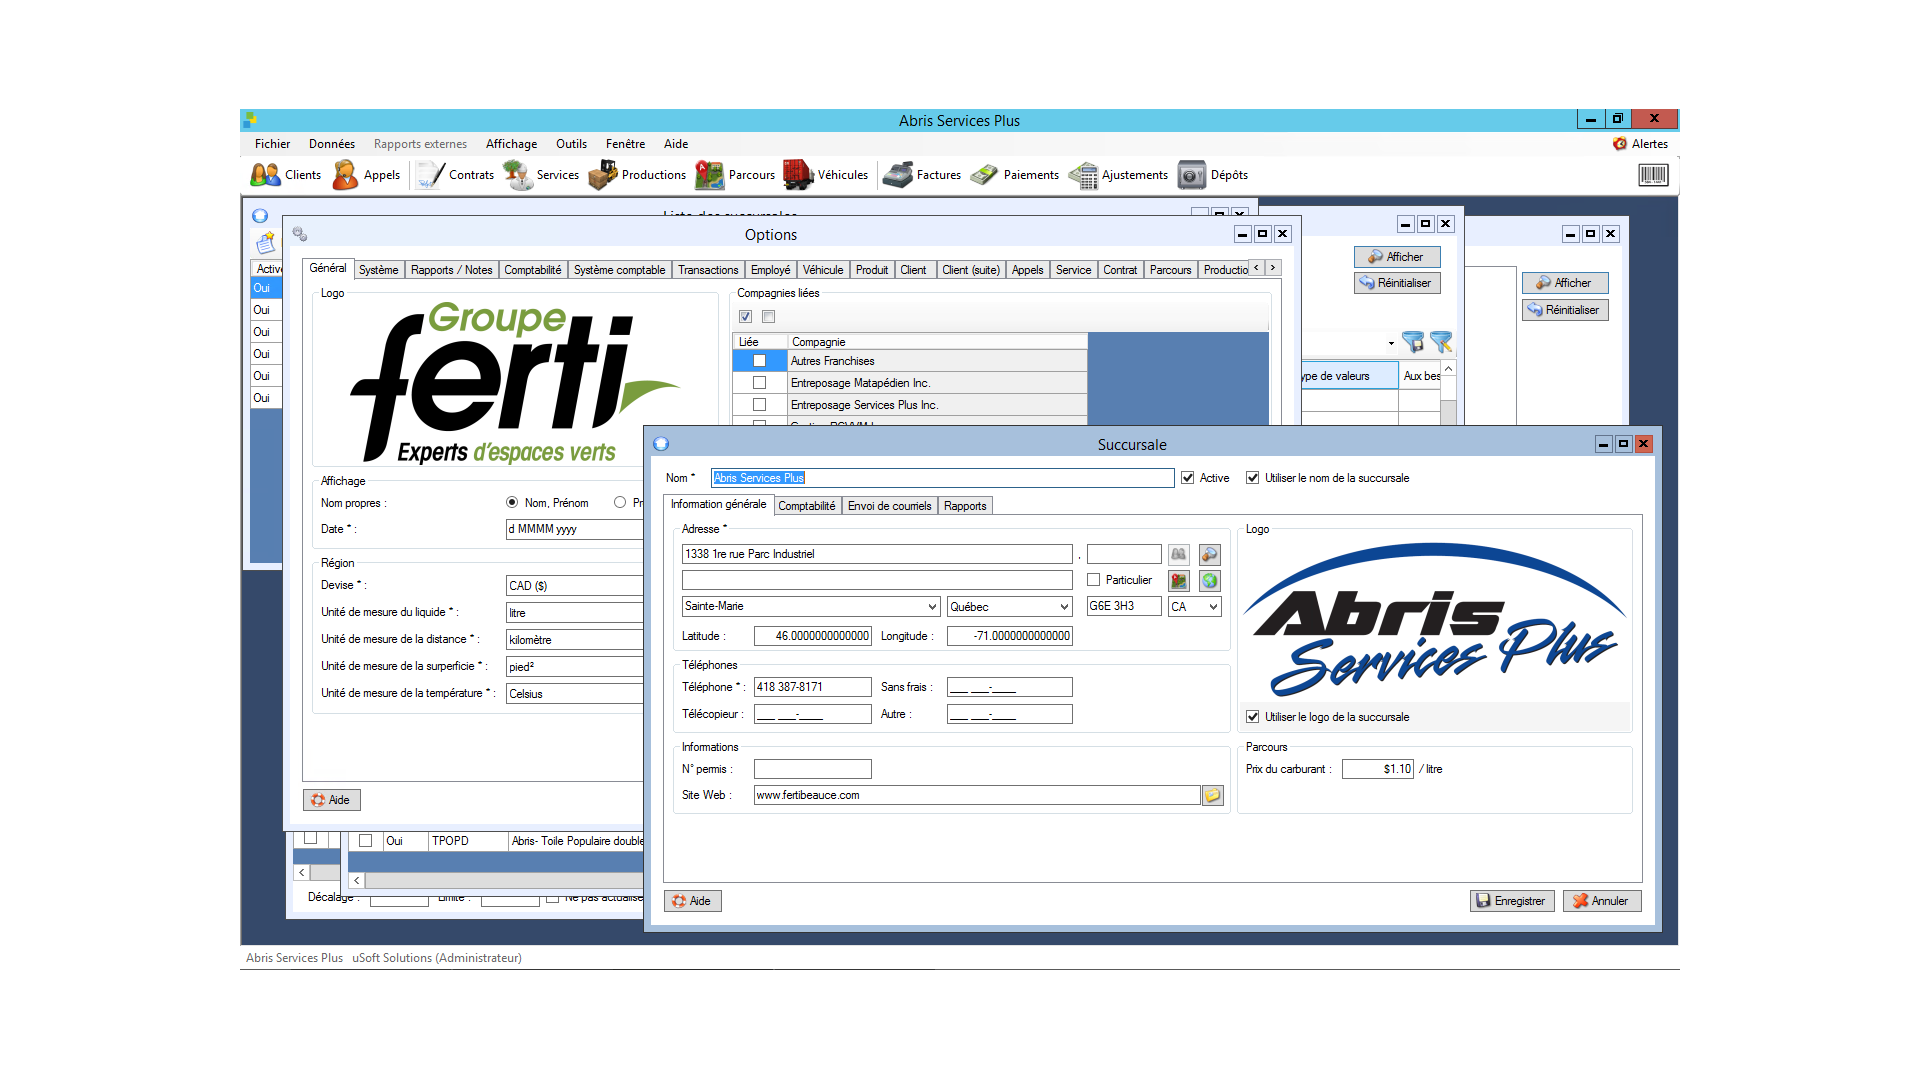Open the Québec province dropdown
The image size is (1920, 1080).
[1064, 607]
